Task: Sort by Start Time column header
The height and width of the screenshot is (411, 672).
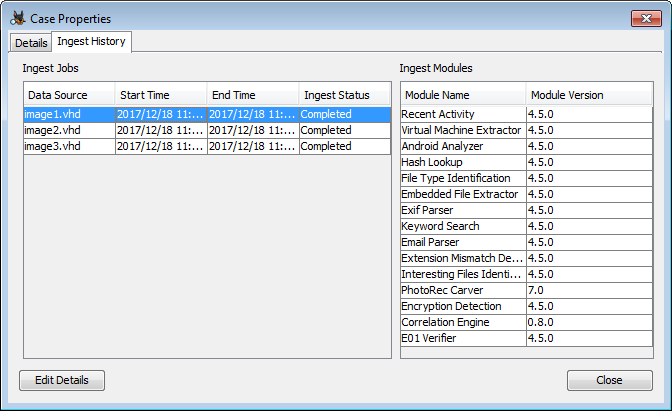Action: coord(161,95)
